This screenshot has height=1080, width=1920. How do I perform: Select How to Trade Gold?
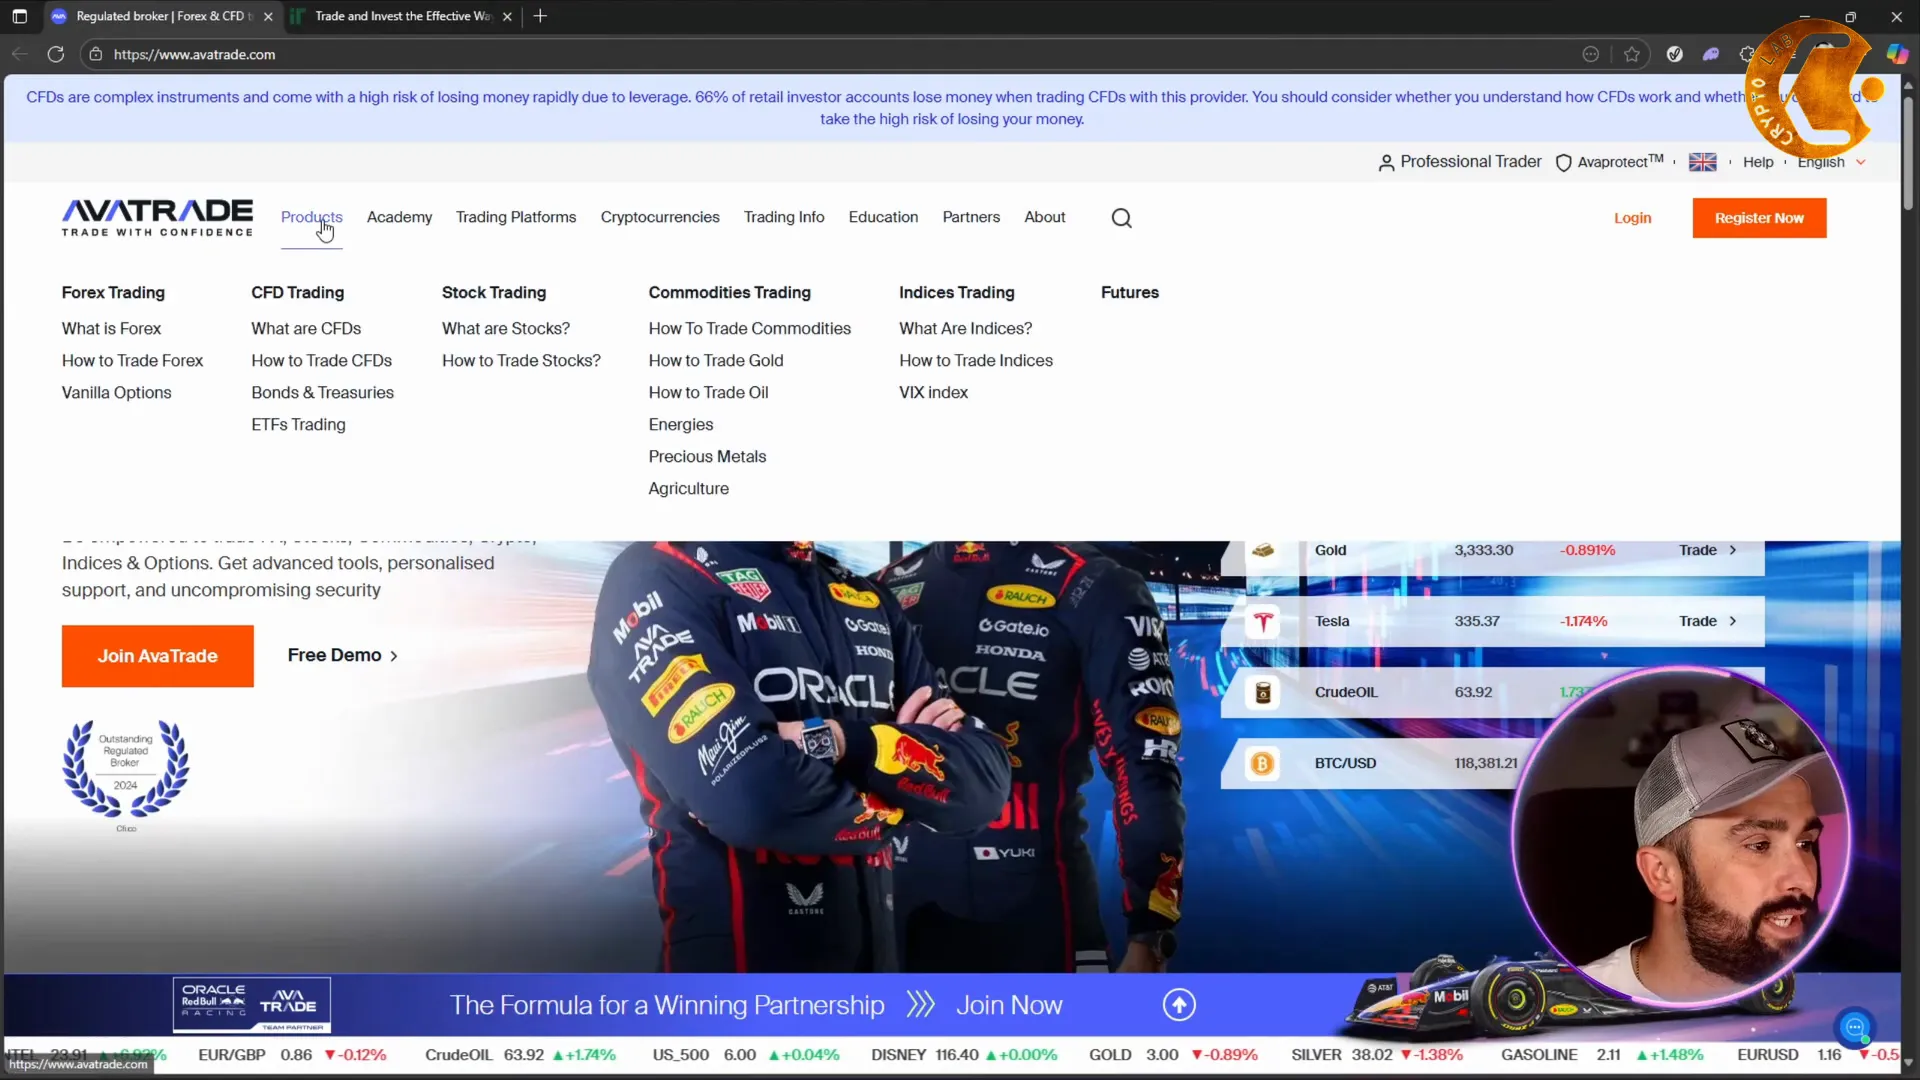pyautogui.click(x=715, y=360)
